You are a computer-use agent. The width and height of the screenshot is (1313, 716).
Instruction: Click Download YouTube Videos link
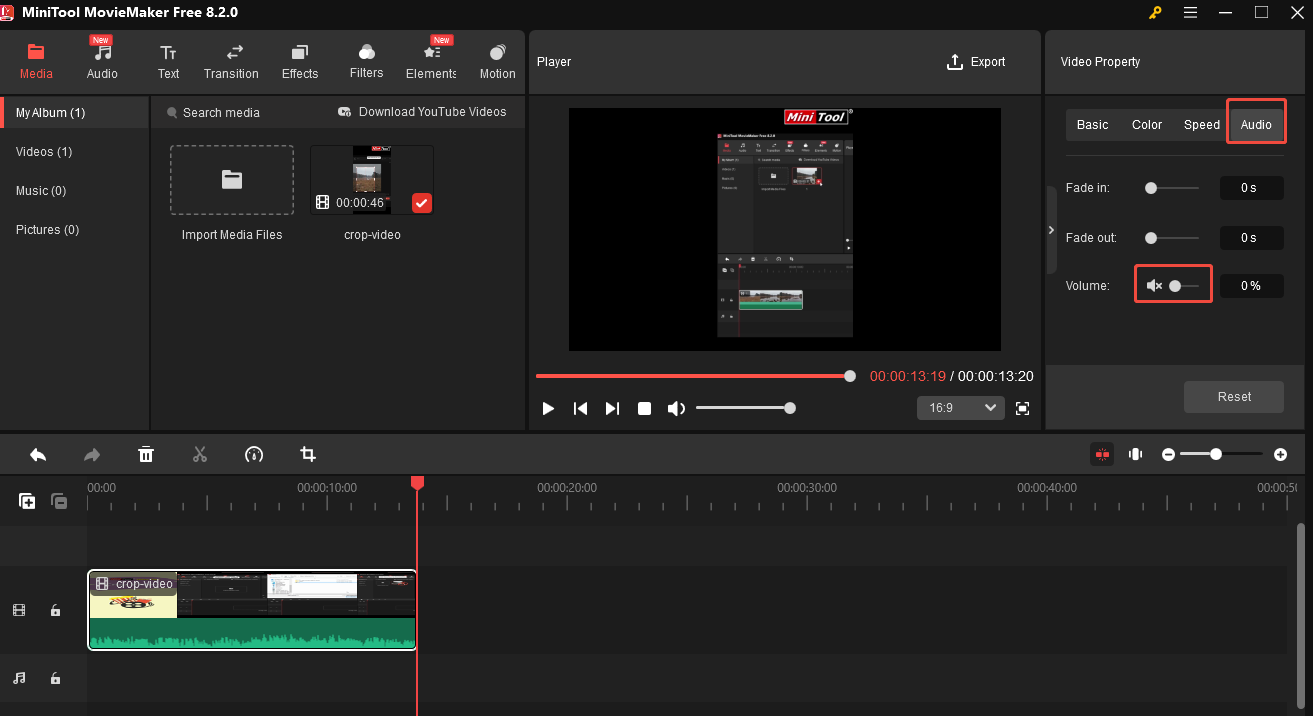(x=422, y=112)
